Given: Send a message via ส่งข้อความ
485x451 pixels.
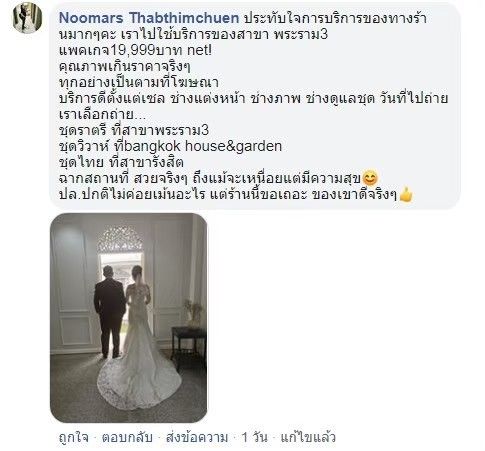Looking at the screenshot, I should [x=197, y=437].
